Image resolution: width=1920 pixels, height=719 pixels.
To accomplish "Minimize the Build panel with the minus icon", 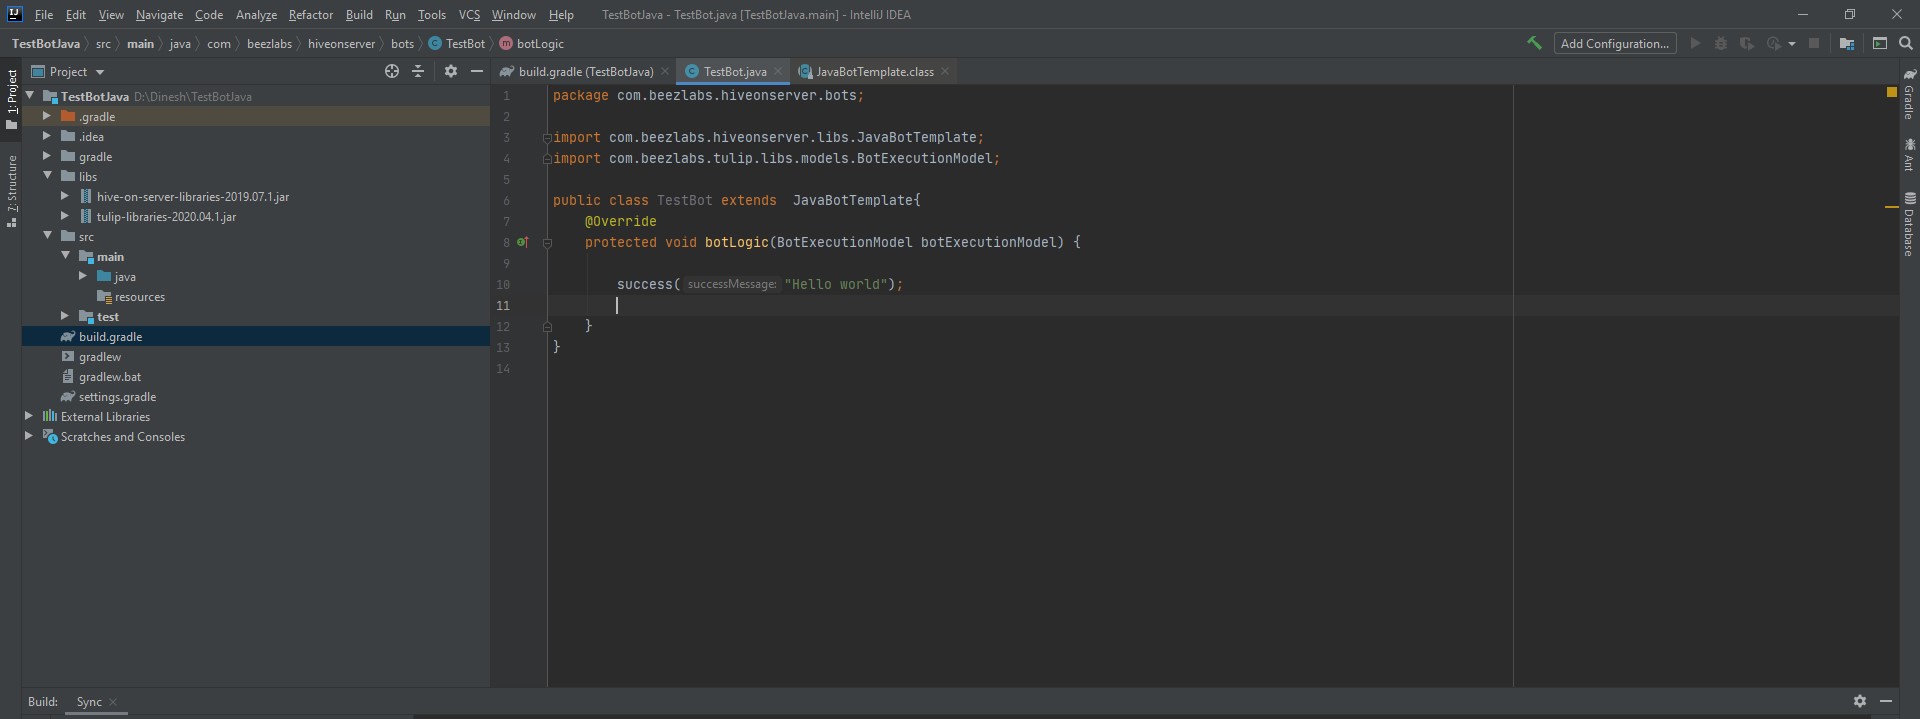I will click(1886, 701).
